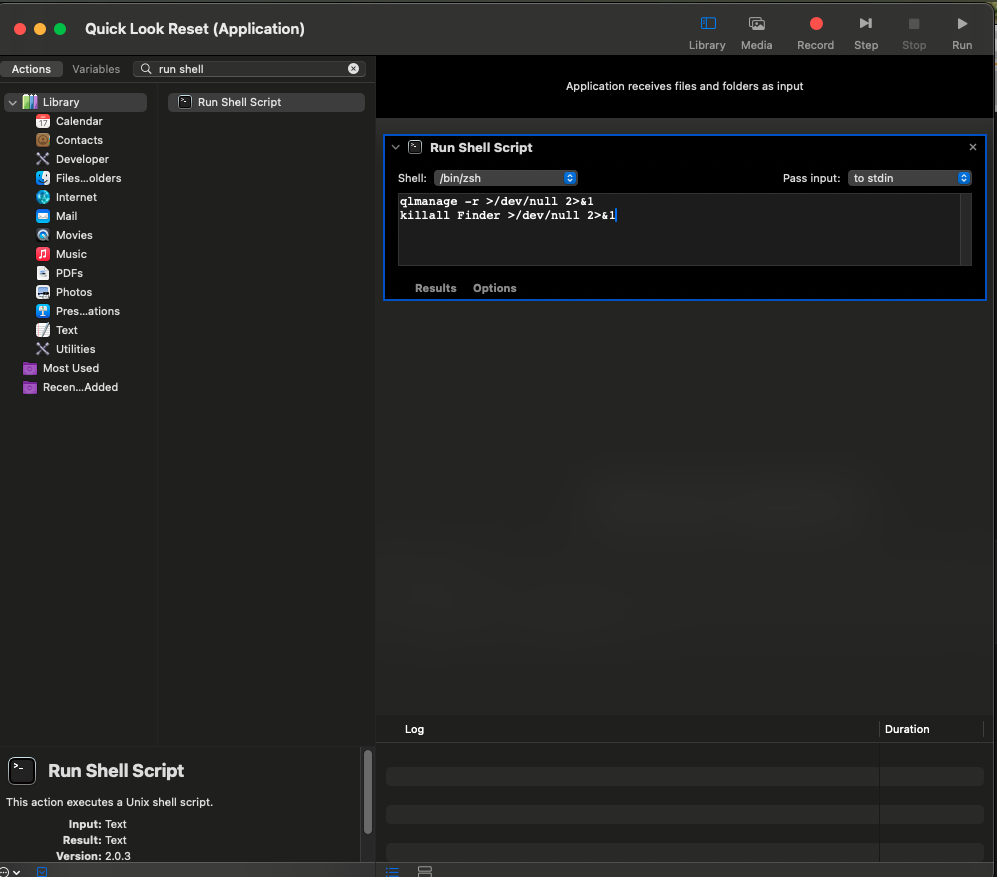Open the Media browser

tap(756, 33)
